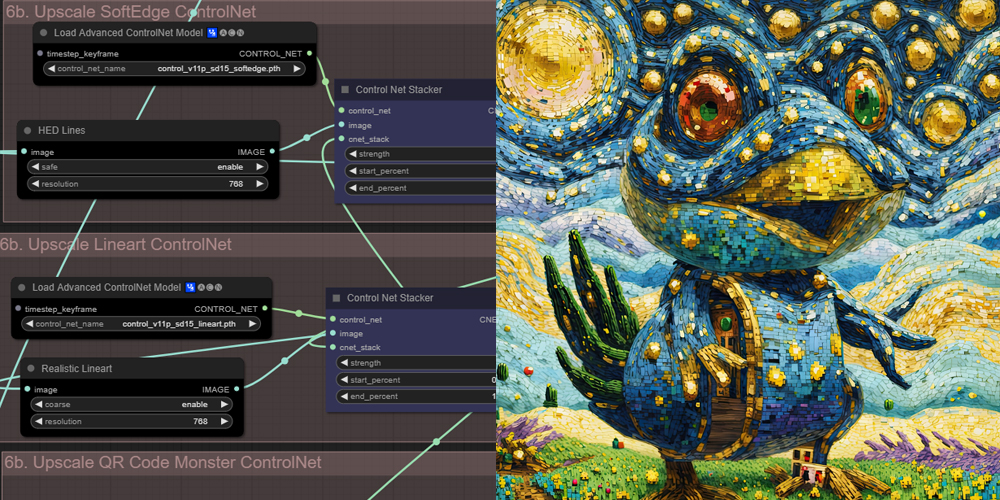Click CONTROL_NET output port on lineart loader node

265,309
